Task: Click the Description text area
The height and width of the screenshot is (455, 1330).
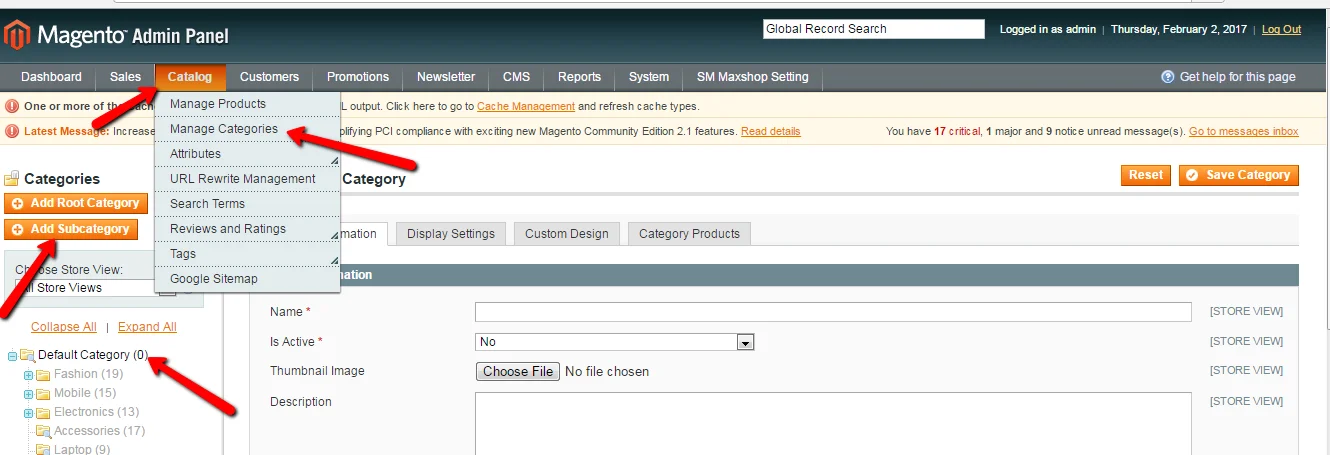Action: pos(833,423)
